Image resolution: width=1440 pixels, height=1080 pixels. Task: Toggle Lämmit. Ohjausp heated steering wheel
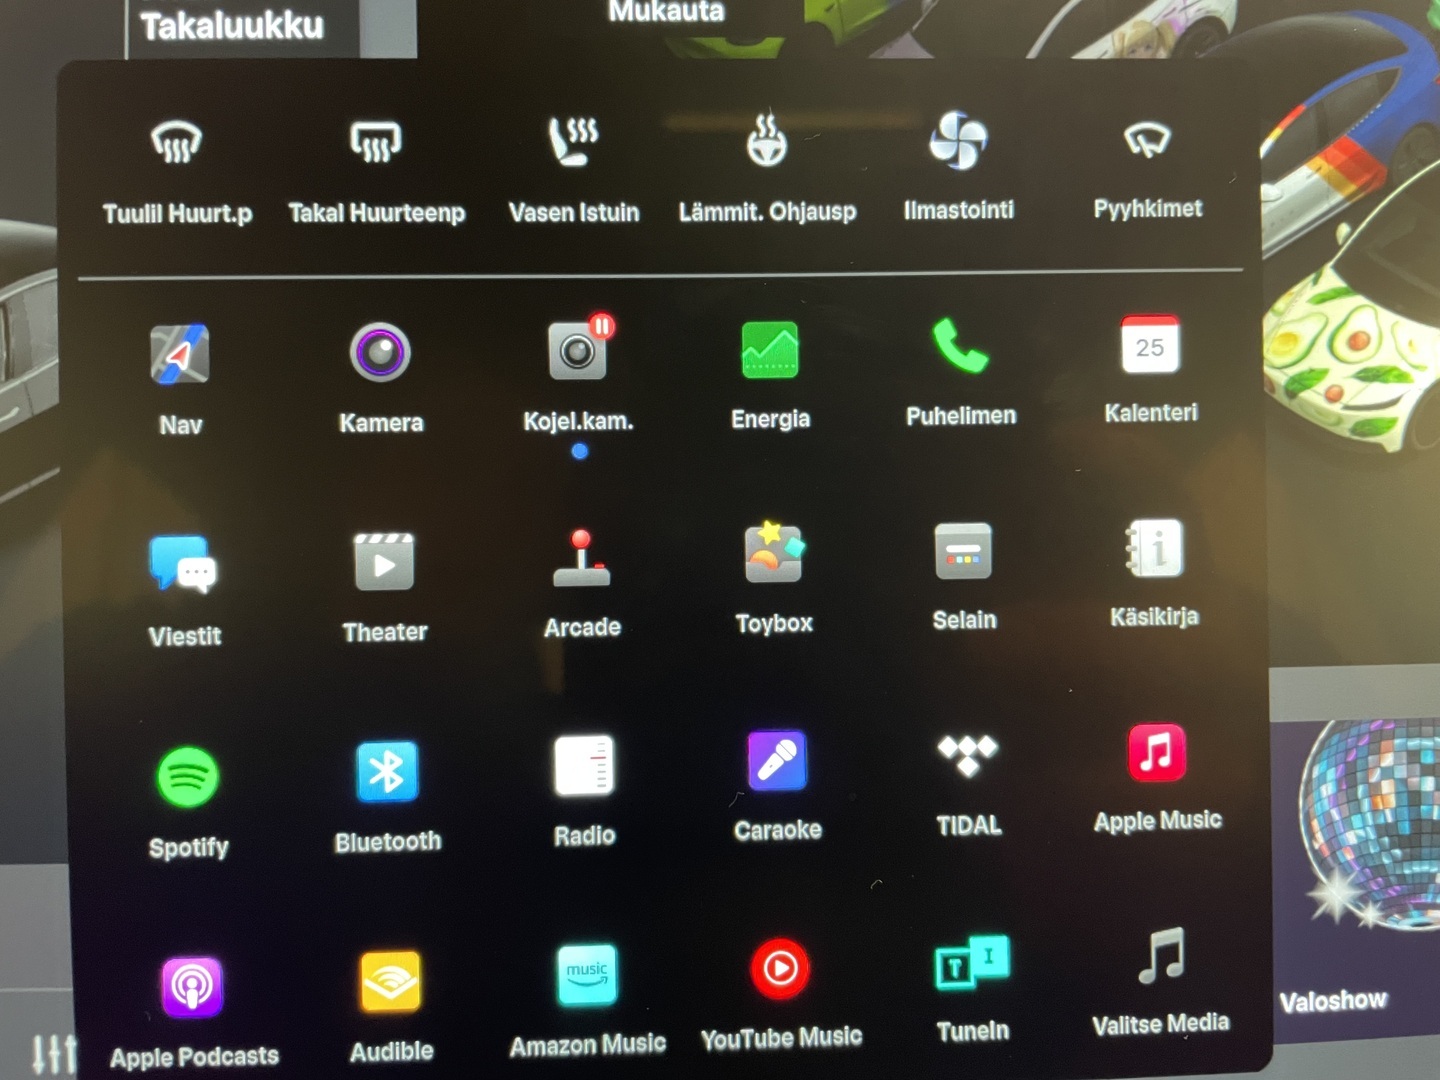pyautogui.click(x=767, y=141)
